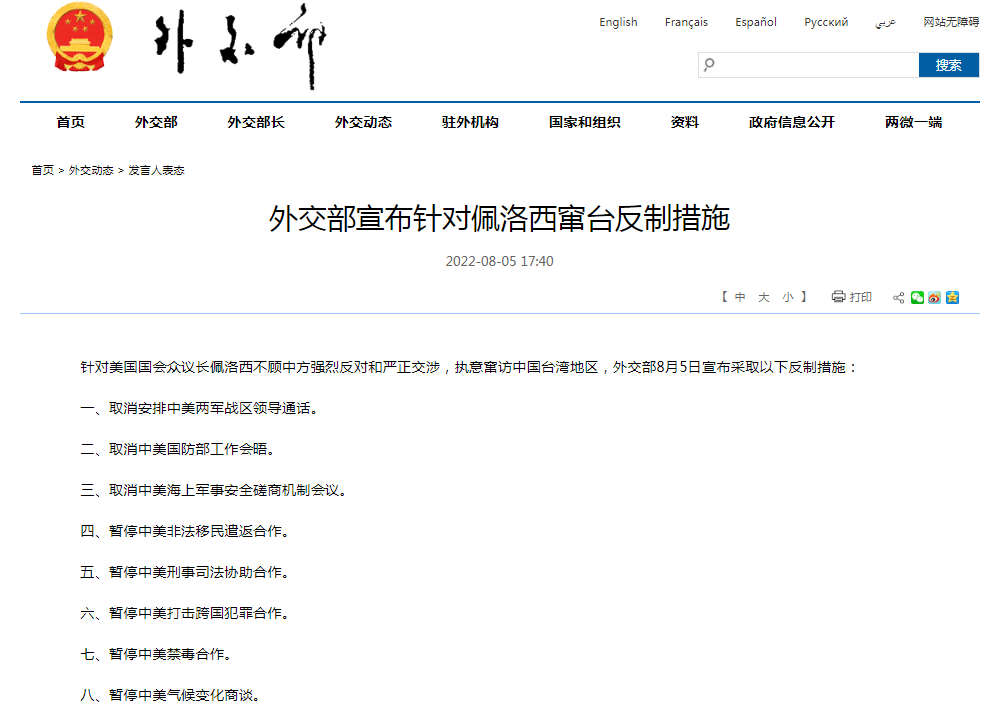The image size is (1002, 706).
Task: Set font size to 中
Action: (740, 297)
